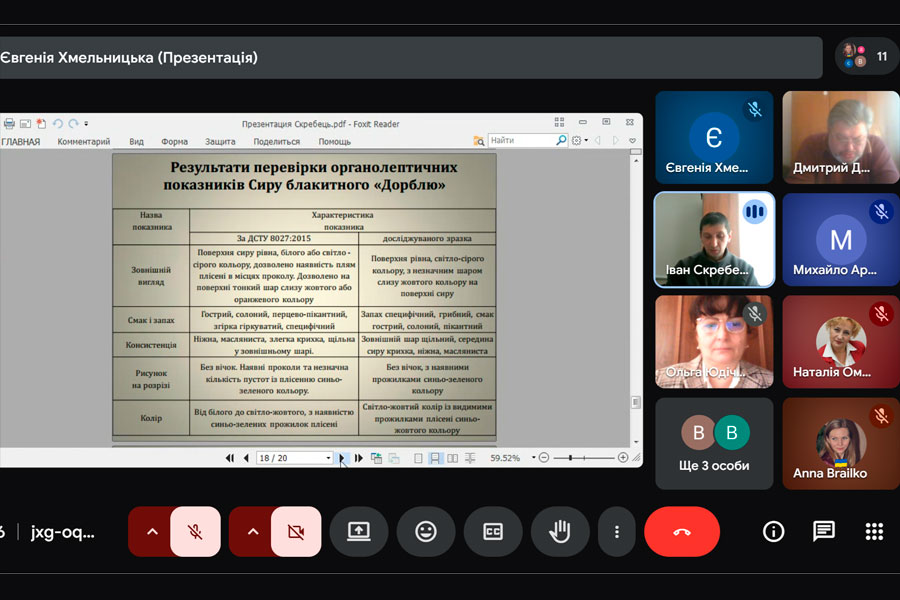Click the present screen icon
Screen dimensions: 900x600
click(359, 532)
